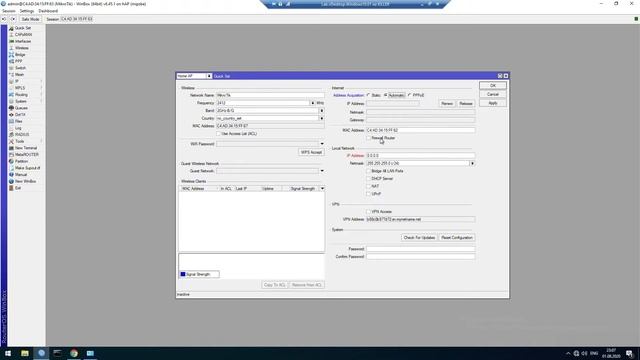Viewport: 640px width, 360px height.
Task: Expand the MPLS submenu in sidebar
Action: coord(42,88)
